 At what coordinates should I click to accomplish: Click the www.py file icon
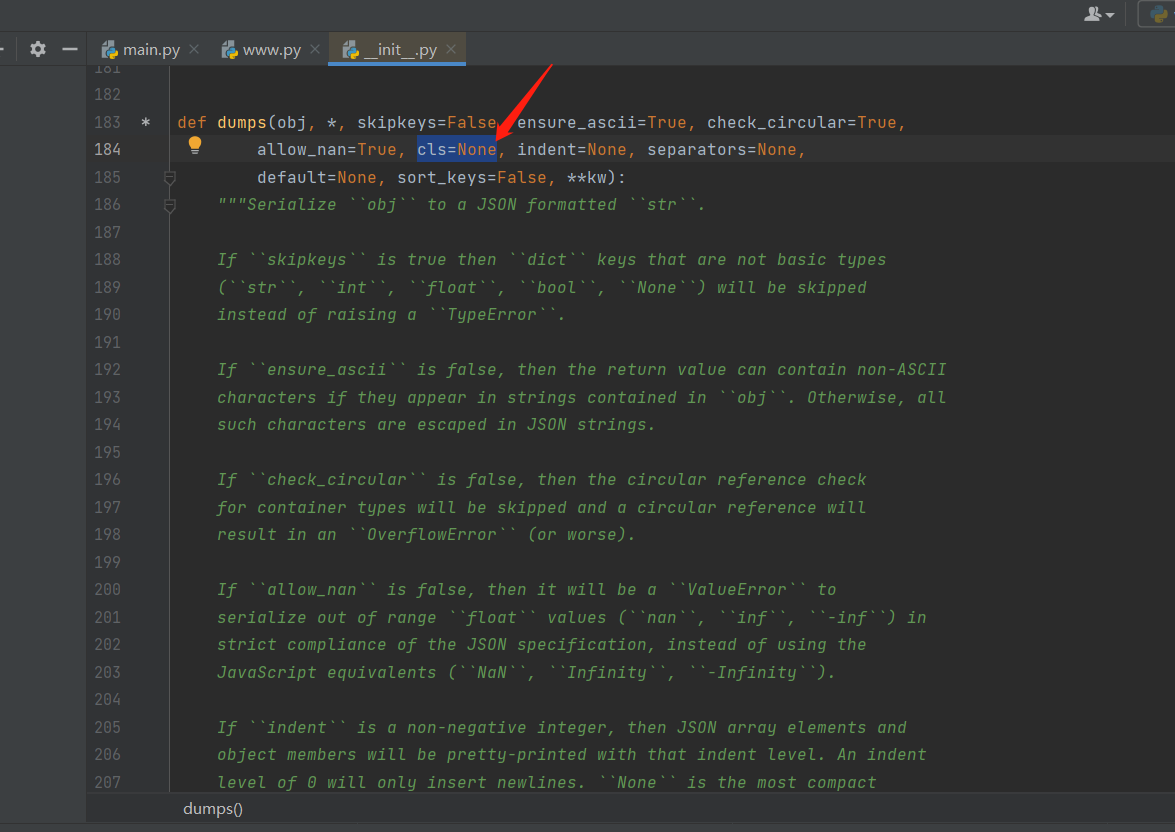229,49
